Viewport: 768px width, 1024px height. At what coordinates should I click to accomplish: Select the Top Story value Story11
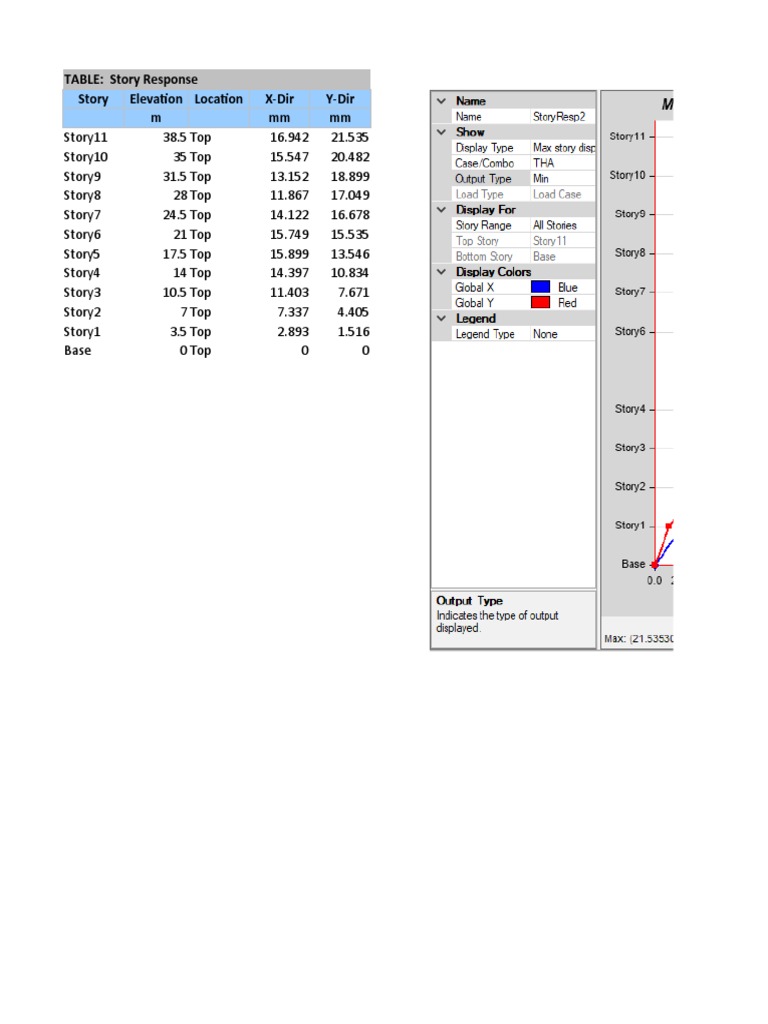(562, 241)
